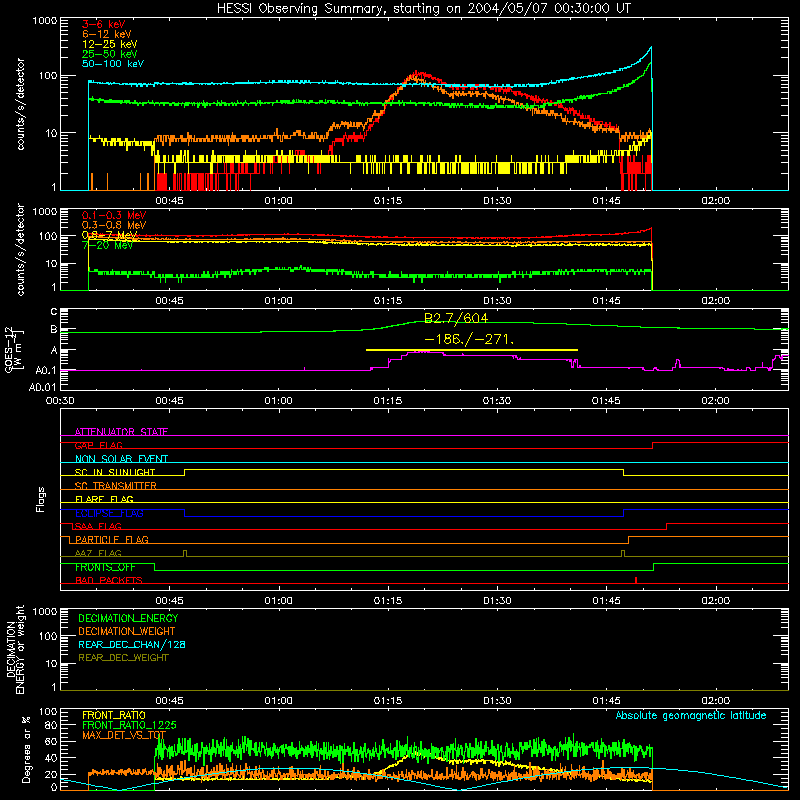Click the red bad-packets spike marker near 01:48
The height and width of the screenshot is (800, 800).
click(x=636, y=580)
